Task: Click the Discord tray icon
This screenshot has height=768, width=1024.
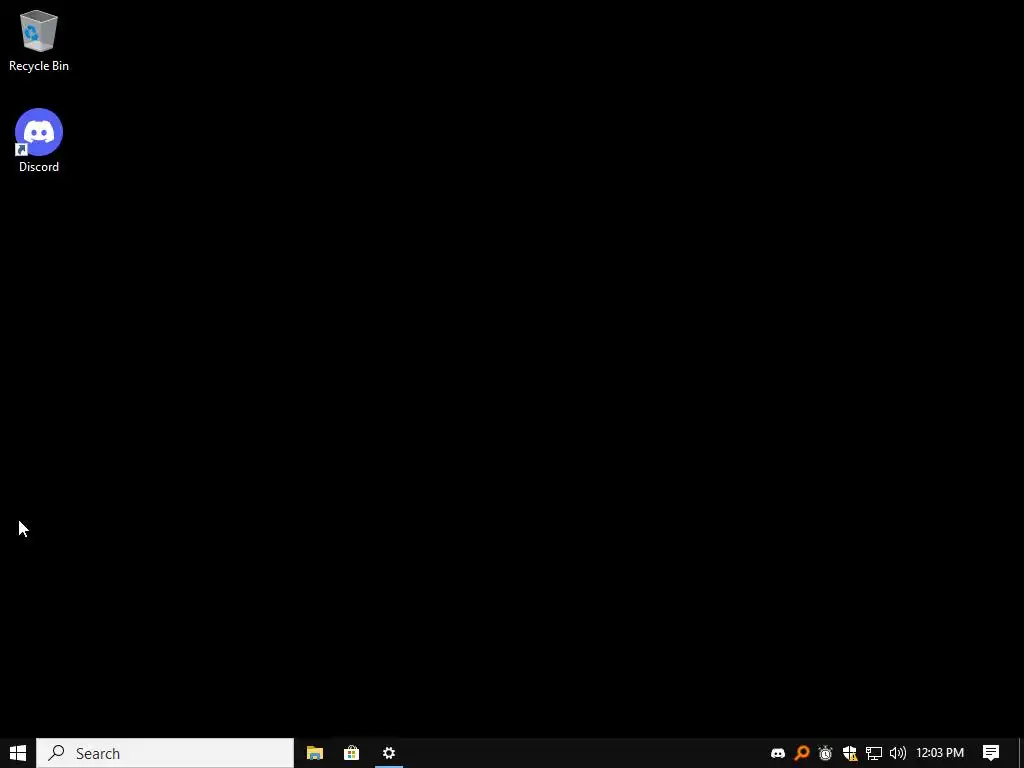Action: pyautogui.click(x=778, y=753)
